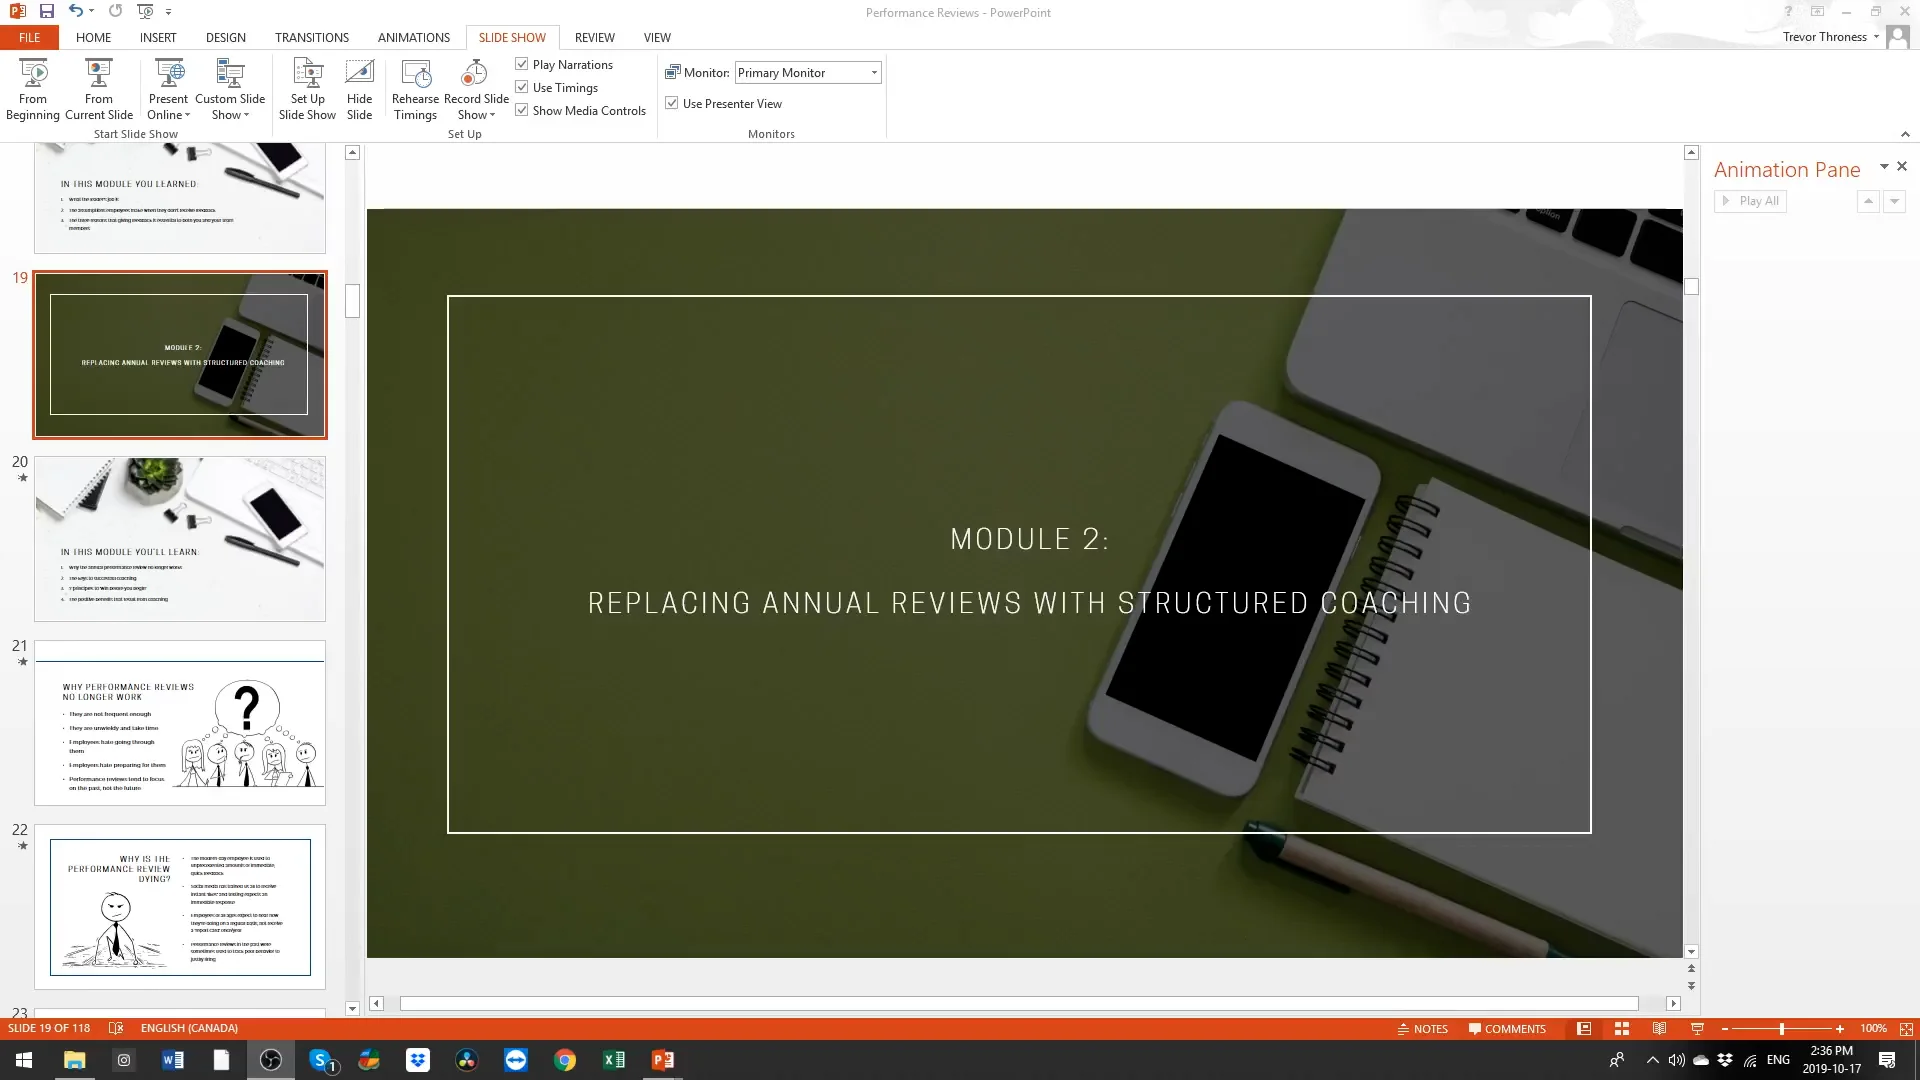Select slide 22 thumbnail

click(180, 907)
